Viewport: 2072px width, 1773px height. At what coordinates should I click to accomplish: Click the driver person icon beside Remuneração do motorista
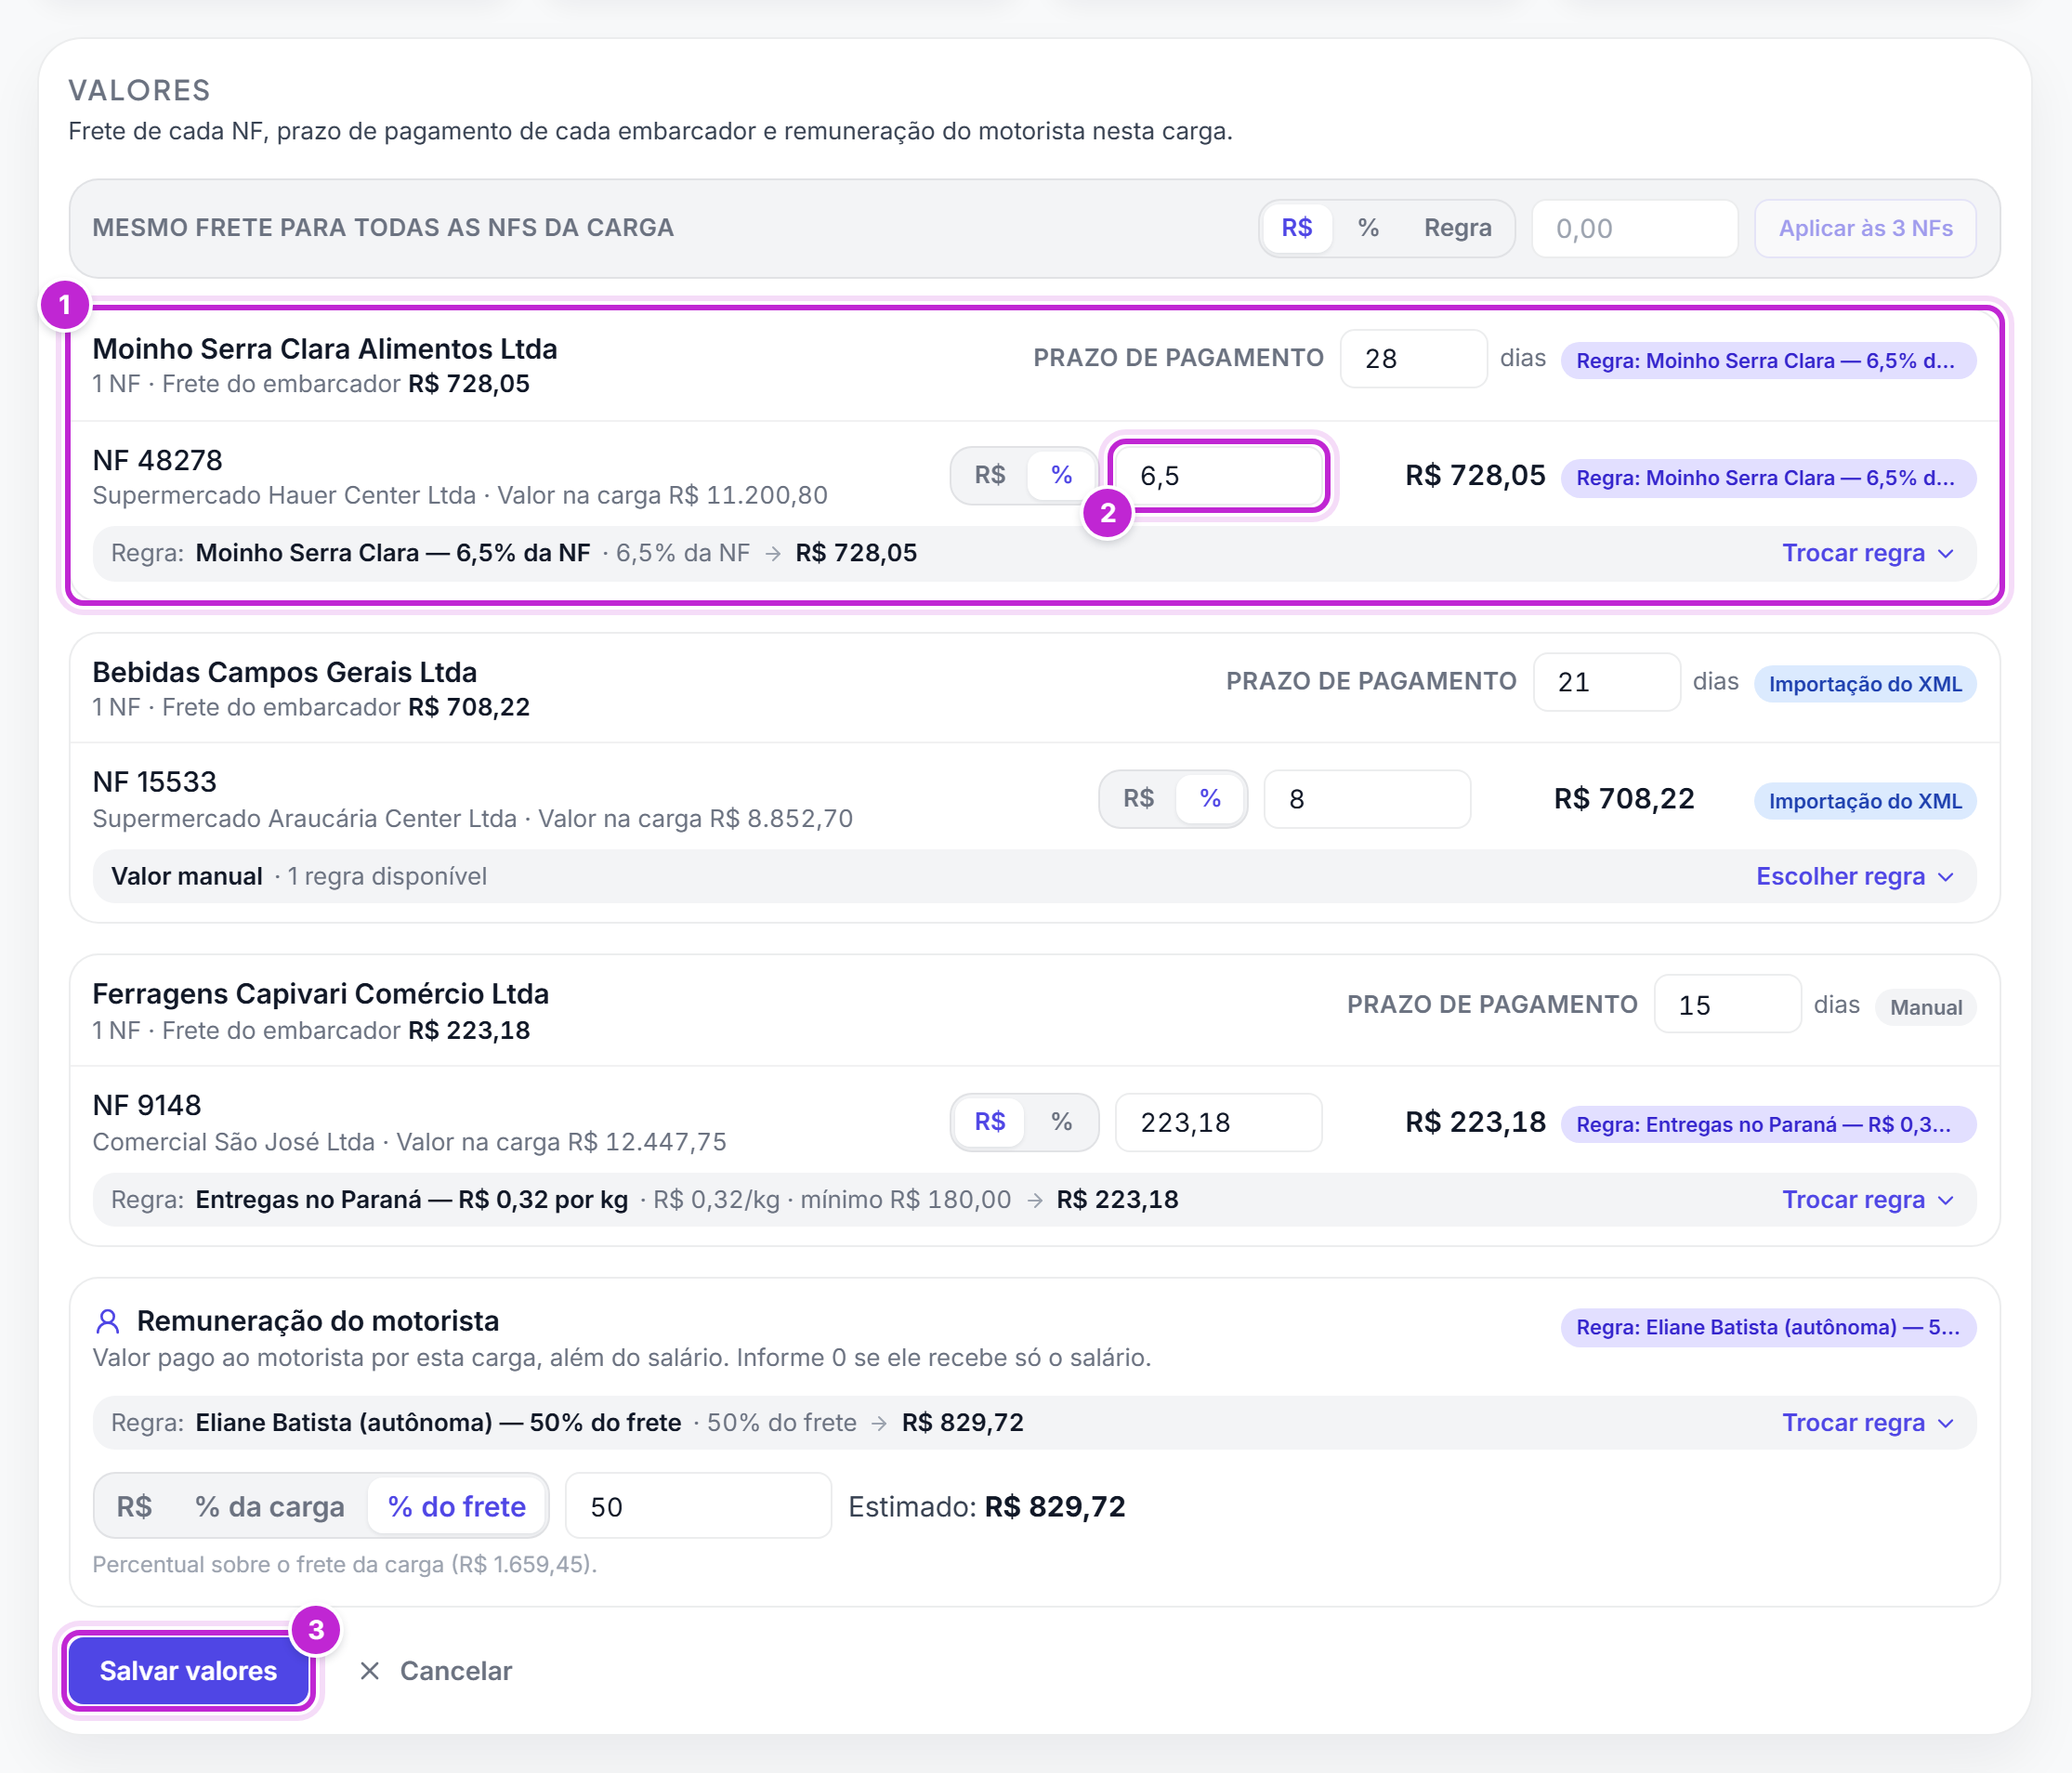tap(107, 1321)
